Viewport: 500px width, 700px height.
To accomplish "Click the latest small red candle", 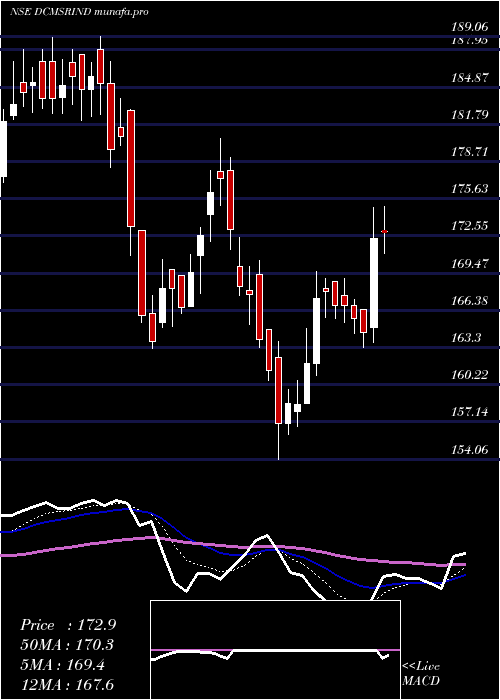I will [x=384, y=231].
